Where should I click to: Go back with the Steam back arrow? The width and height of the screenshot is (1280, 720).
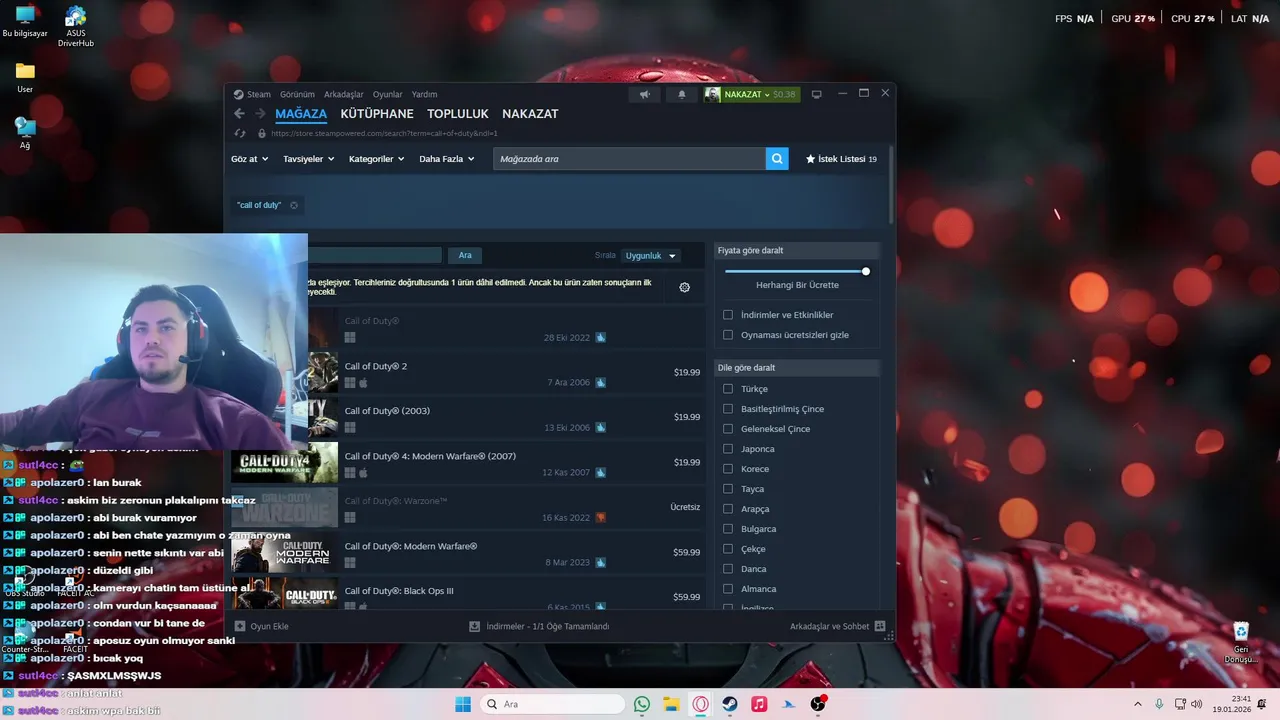(239, 114)
